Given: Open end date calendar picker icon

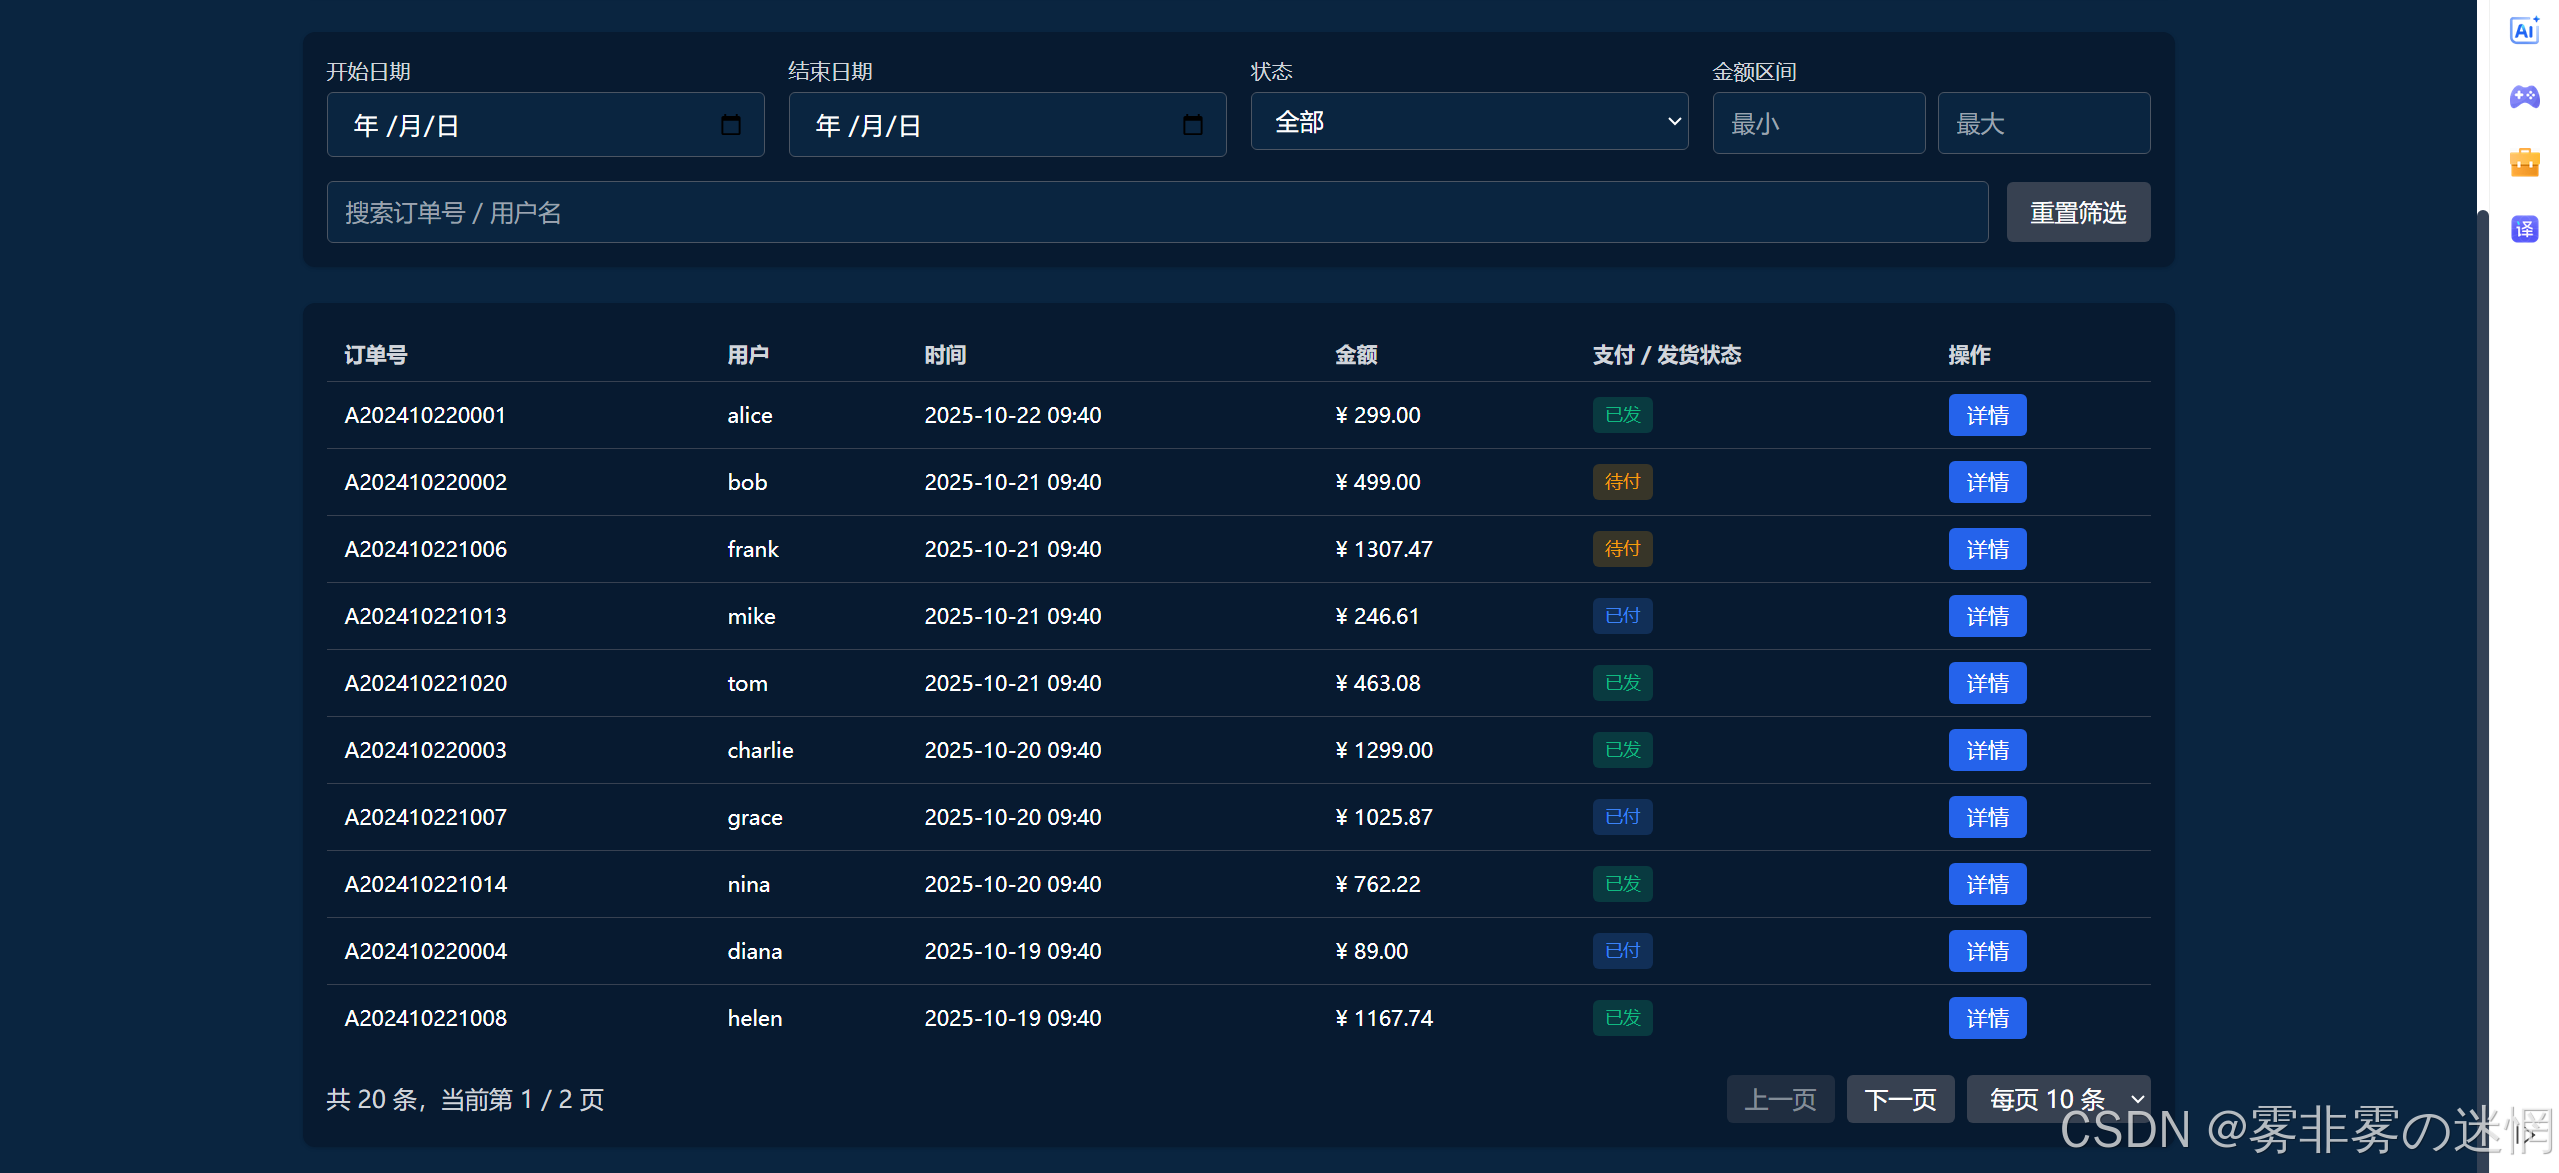Looking at the screenshot, I should point(1192,125).
